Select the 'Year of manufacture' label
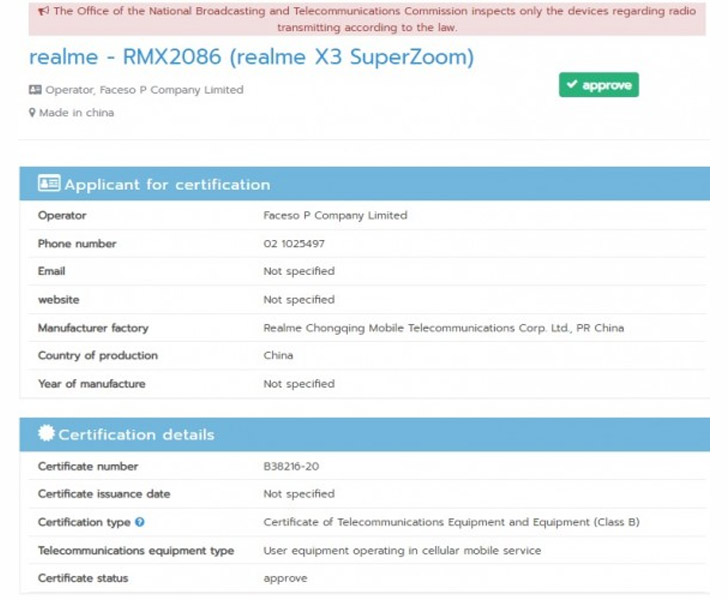728x600 pixels. 91,384
